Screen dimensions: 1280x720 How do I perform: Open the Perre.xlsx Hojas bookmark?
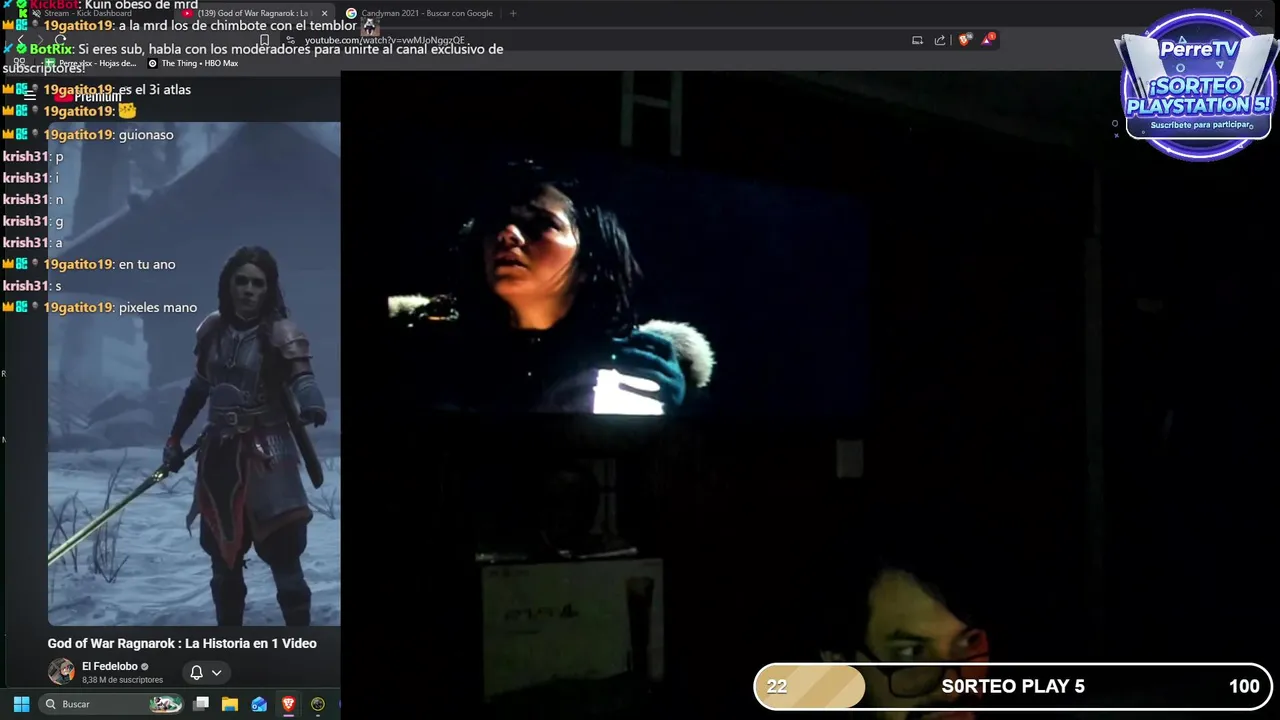90,63
